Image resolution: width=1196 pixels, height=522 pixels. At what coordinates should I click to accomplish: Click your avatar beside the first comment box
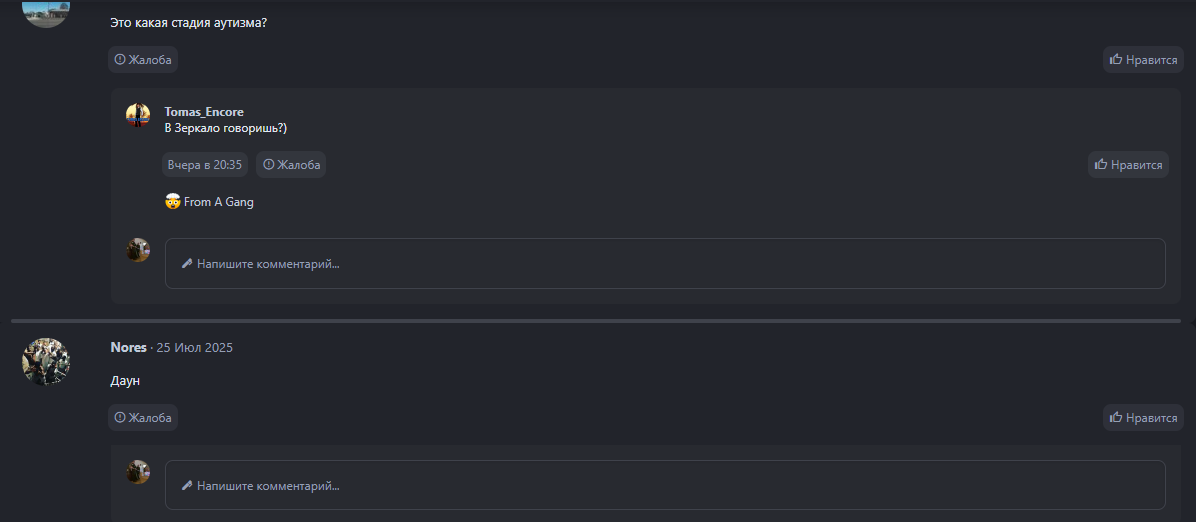pos(138,250)
